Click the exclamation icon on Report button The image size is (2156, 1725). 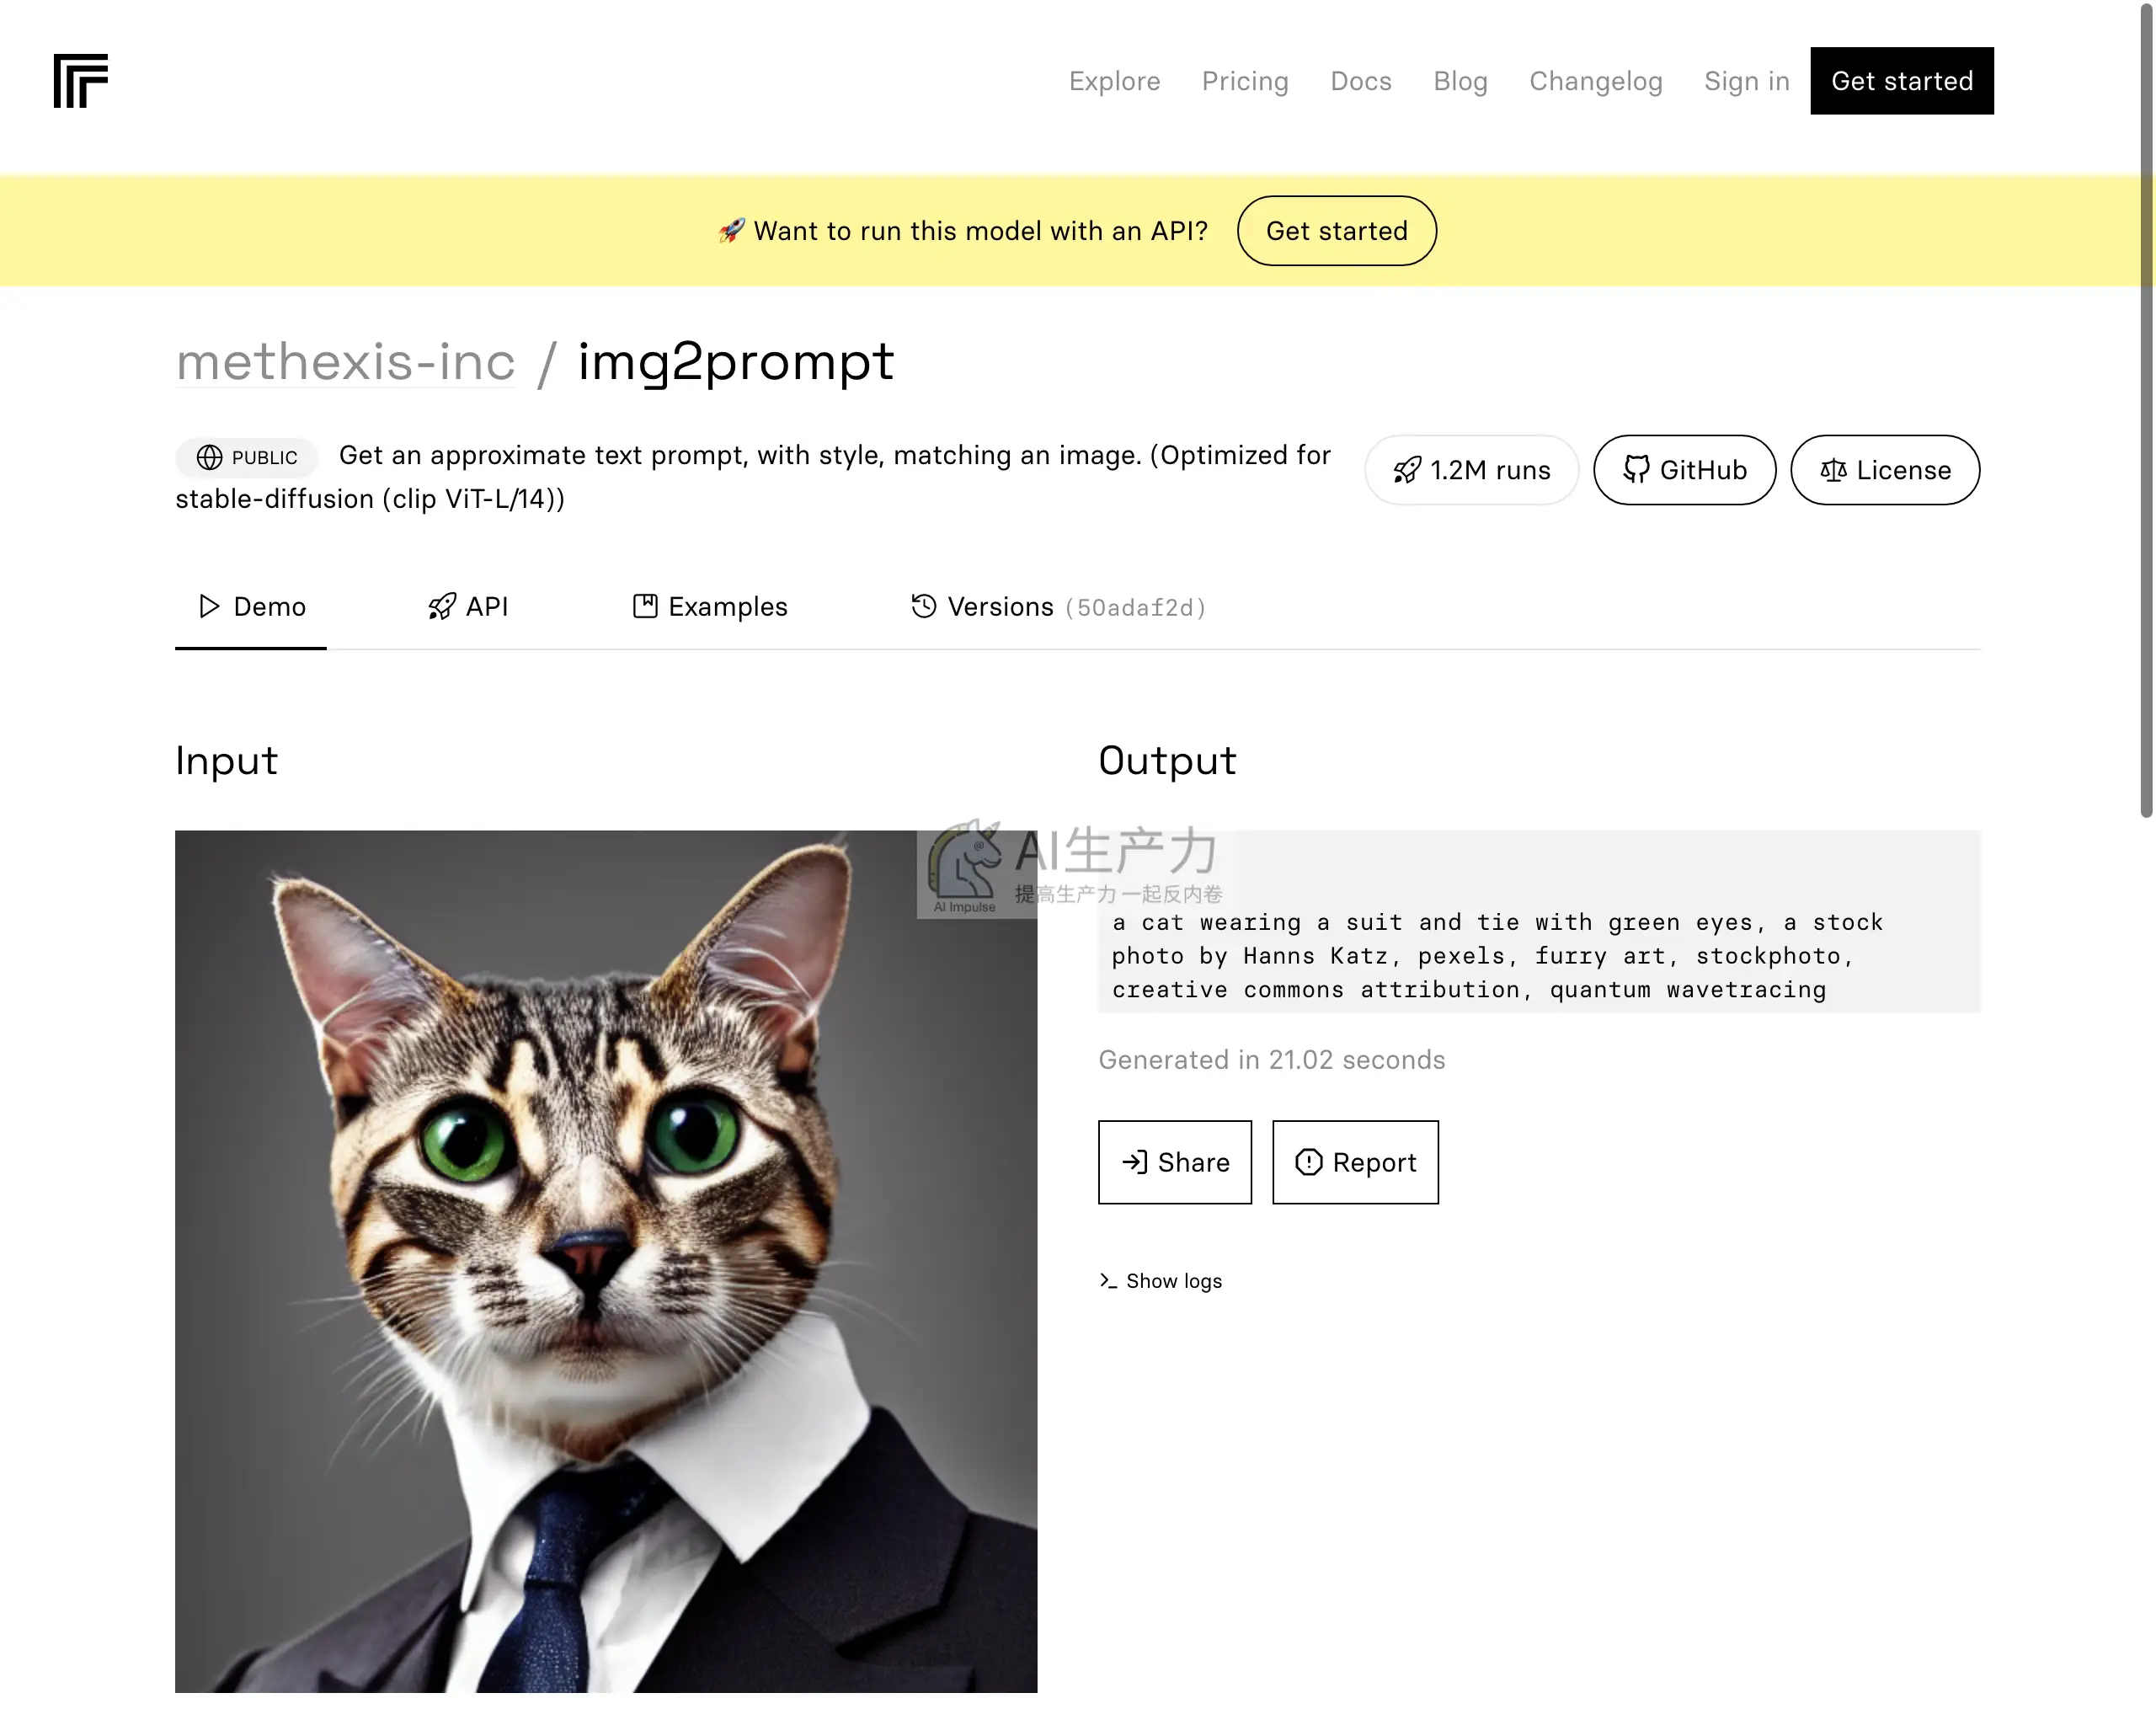click(1309, 1162)
